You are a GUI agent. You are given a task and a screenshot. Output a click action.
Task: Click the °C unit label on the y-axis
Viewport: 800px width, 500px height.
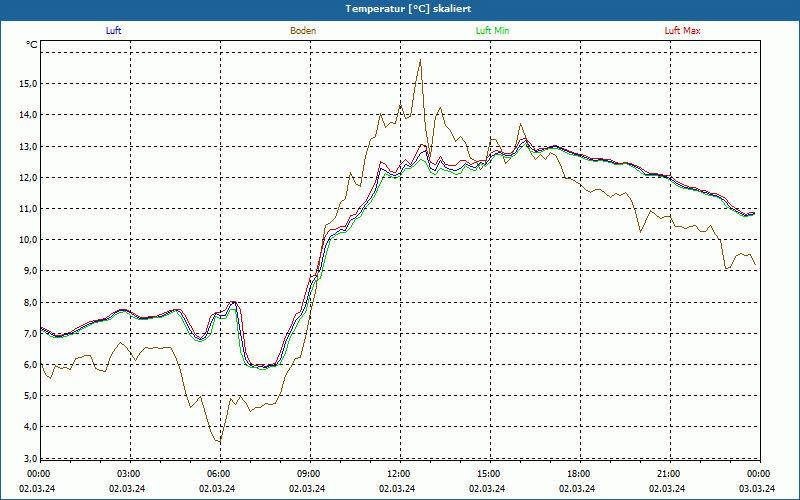click(32, 45)
